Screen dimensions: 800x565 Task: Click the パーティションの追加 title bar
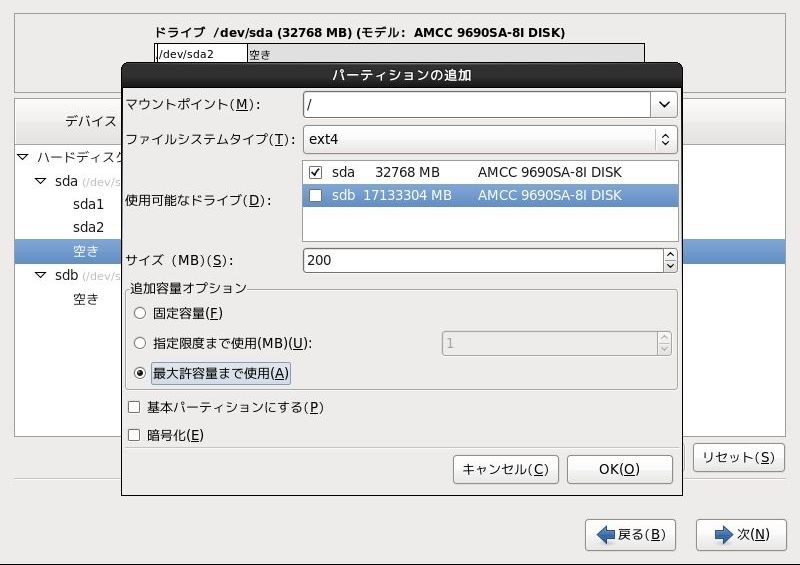402,75
